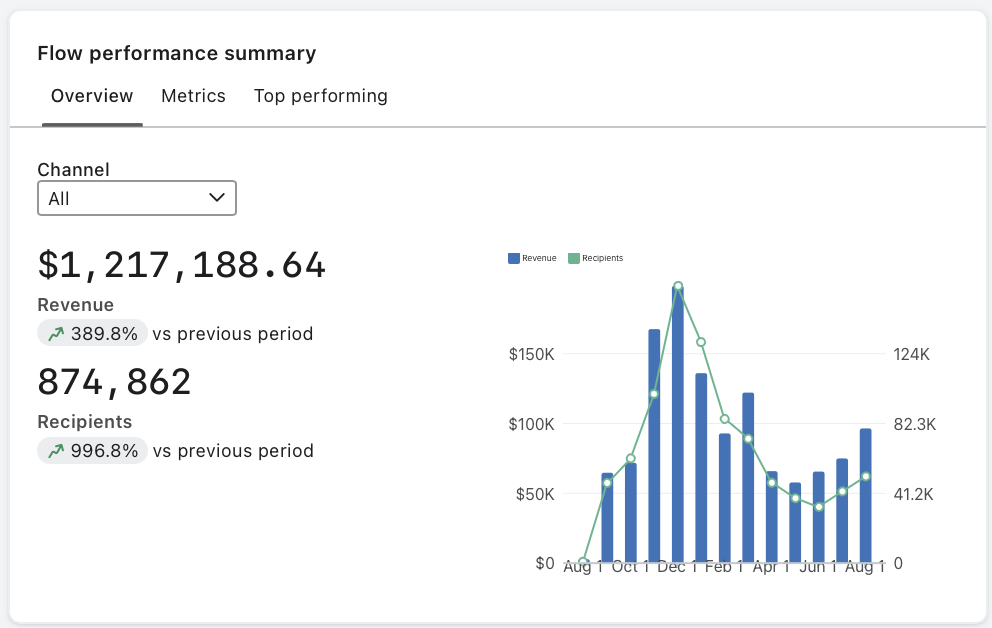Select the first blue revenue bar on left
The height and width of the screenshot is (628, 992).
coord(607,517)
